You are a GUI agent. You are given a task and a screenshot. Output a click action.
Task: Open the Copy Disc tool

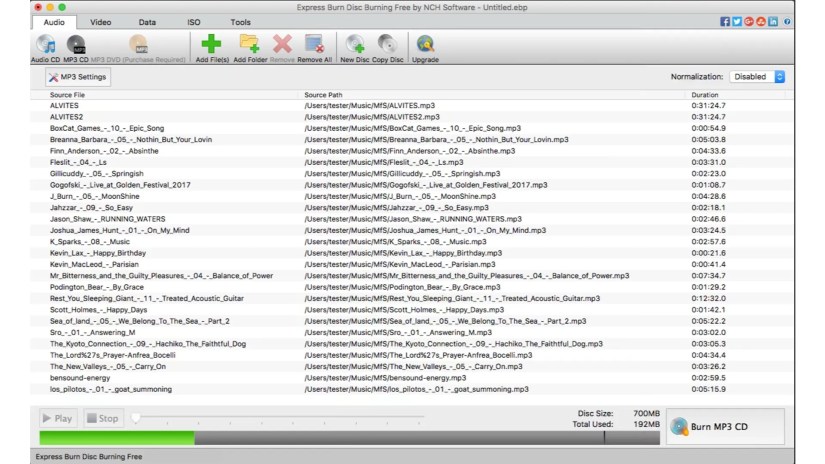click(388, 48)
